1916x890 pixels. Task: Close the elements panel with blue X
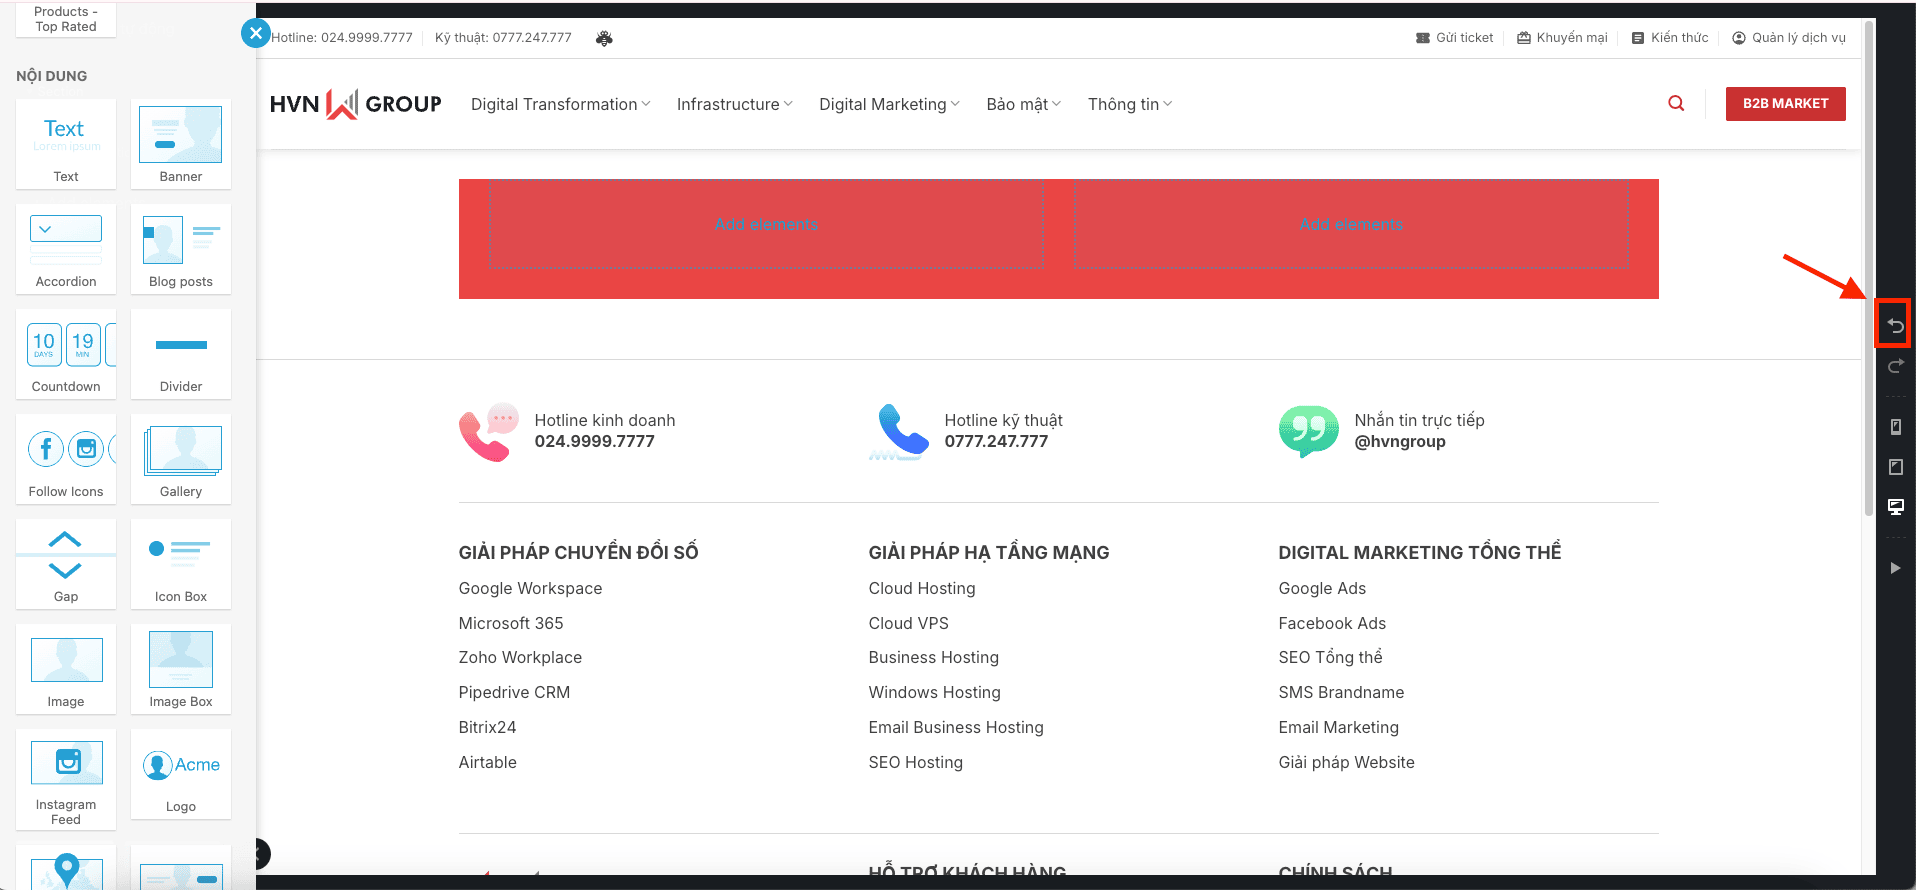pos(256,33)
